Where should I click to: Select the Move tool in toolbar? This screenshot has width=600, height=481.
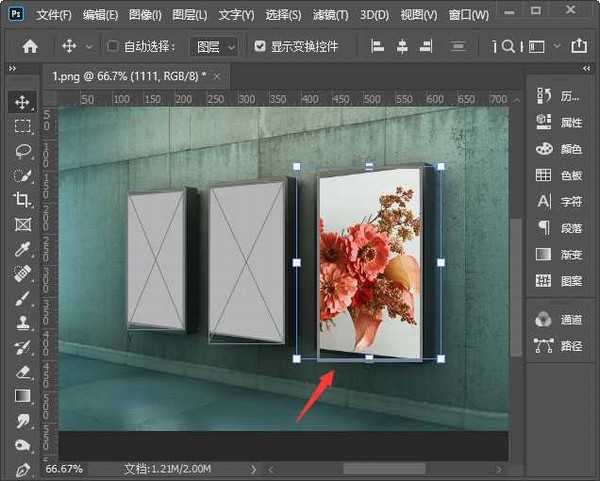click(x=22, y=102)
